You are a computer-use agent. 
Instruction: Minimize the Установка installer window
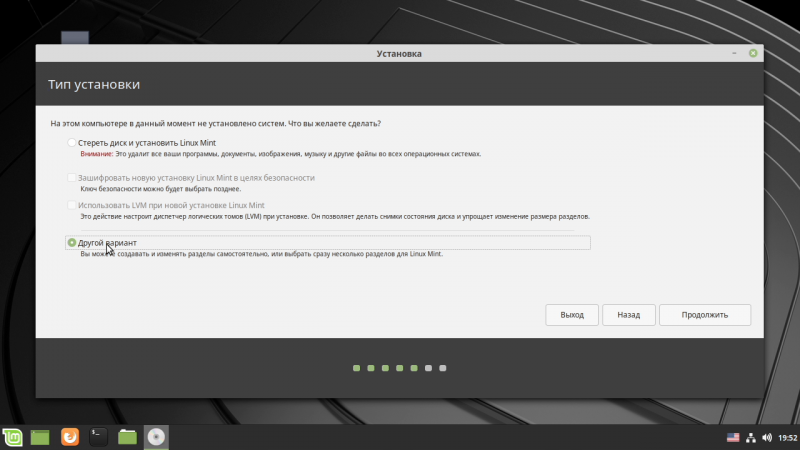point(734,53)
